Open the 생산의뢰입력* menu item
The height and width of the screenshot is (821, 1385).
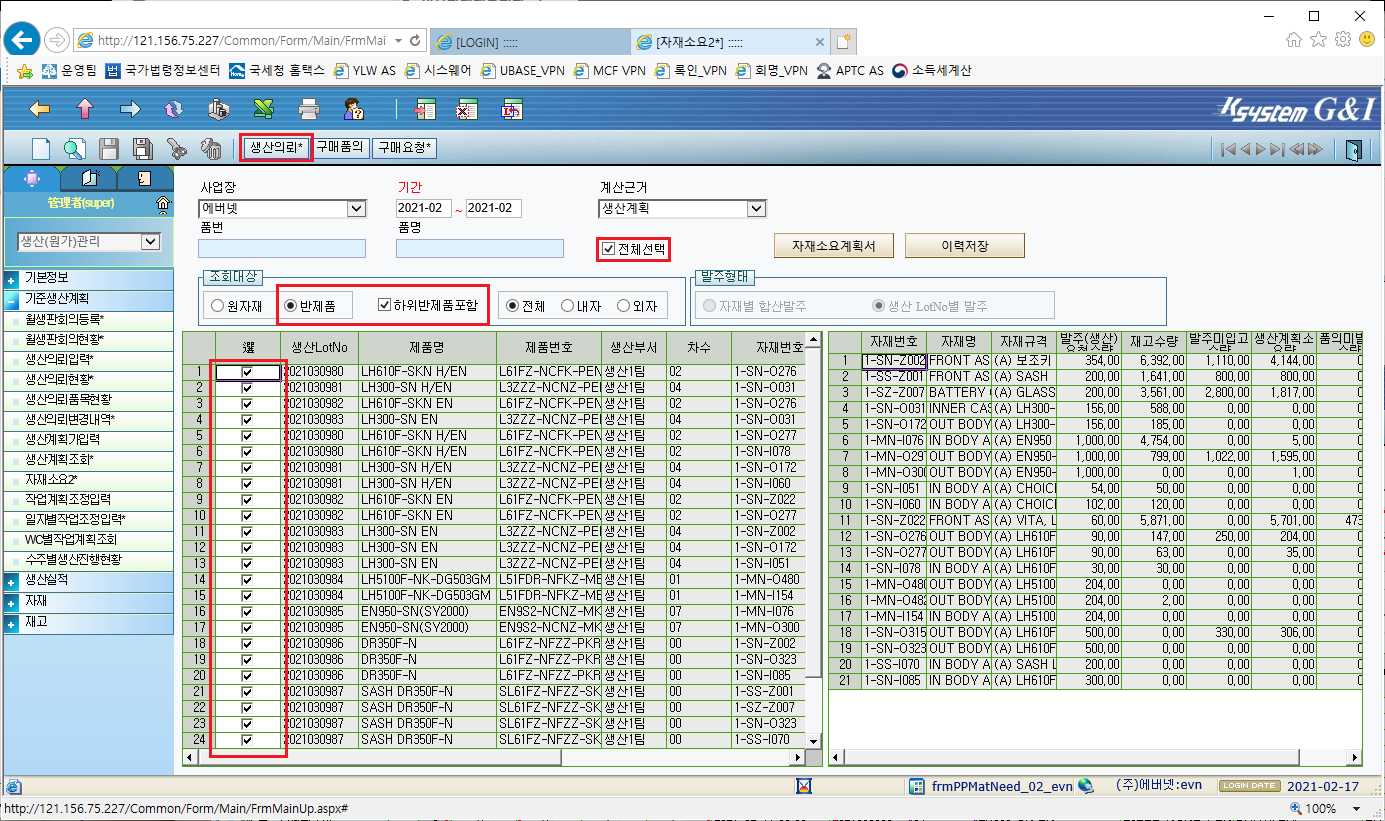(x=59, y=359)
